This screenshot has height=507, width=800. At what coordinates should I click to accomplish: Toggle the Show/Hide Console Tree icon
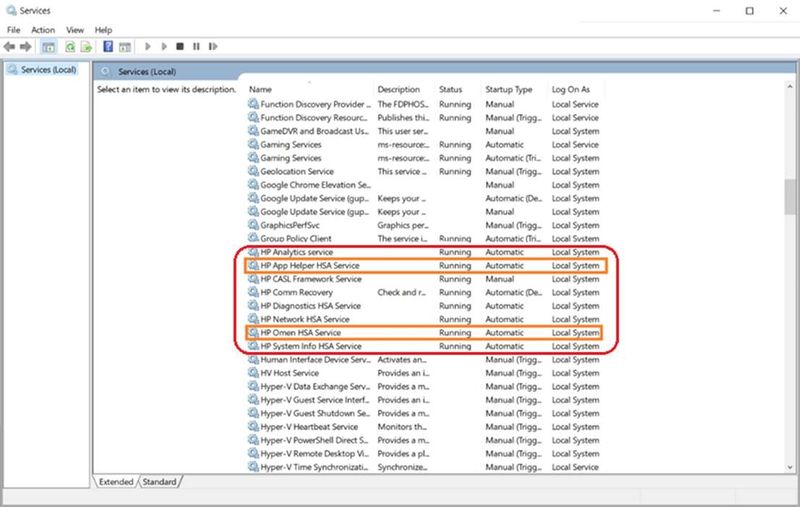point(48,47)
